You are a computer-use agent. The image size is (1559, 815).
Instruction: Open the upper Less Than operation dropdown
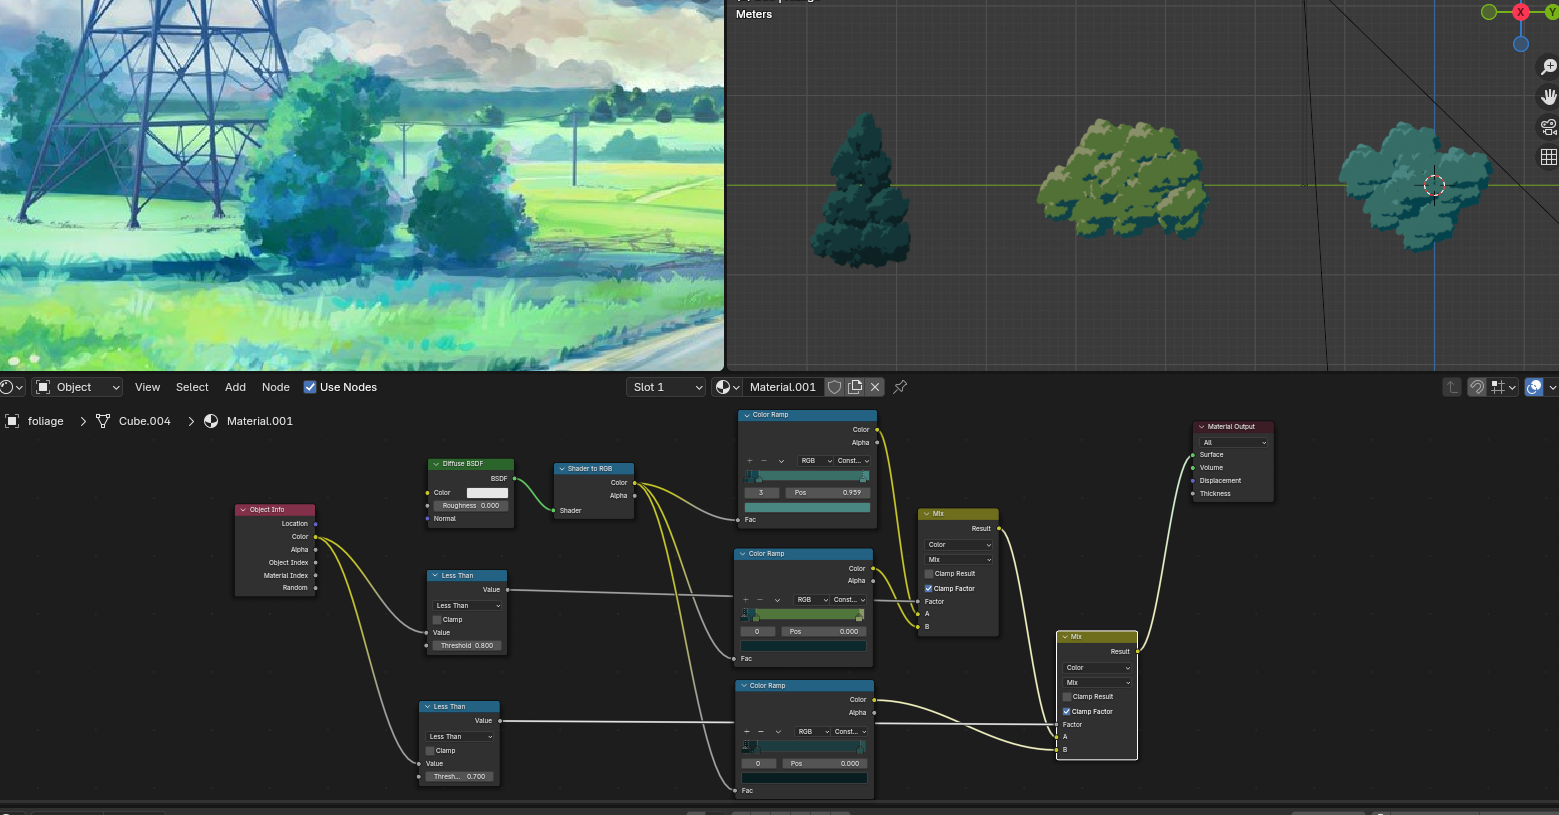467,606
